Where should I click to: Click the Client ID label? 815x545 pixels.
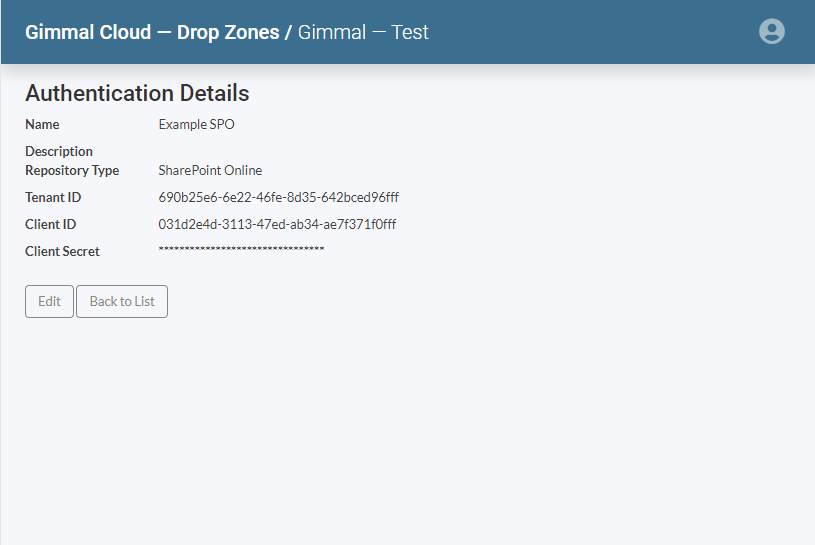tap(50, 225)
